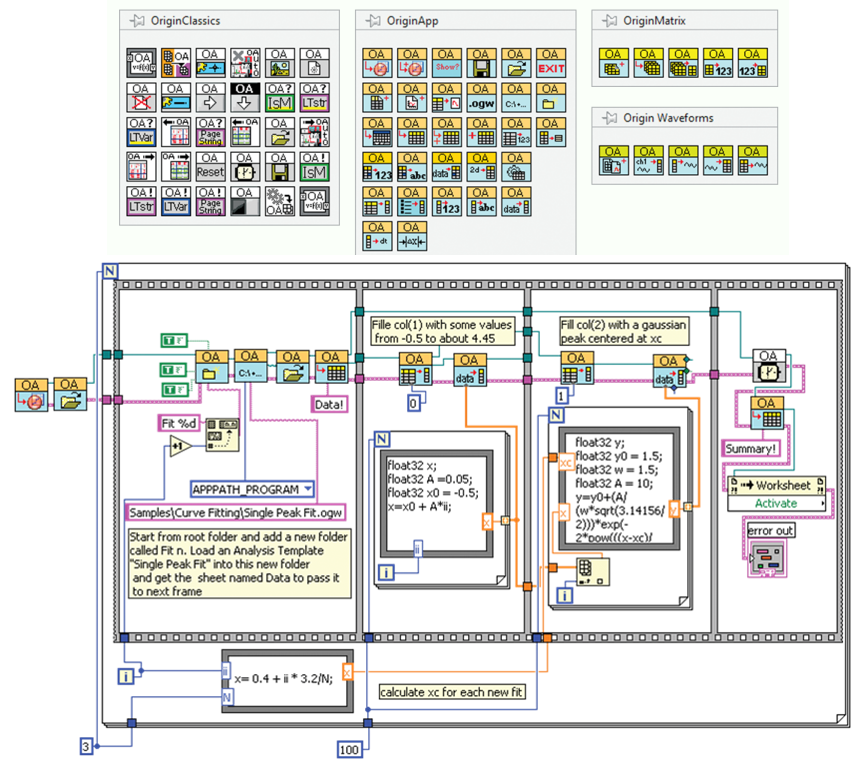Select the Reset icon in OriginClassics palette
The image size is (857, 759).
[x=210, y=167]
